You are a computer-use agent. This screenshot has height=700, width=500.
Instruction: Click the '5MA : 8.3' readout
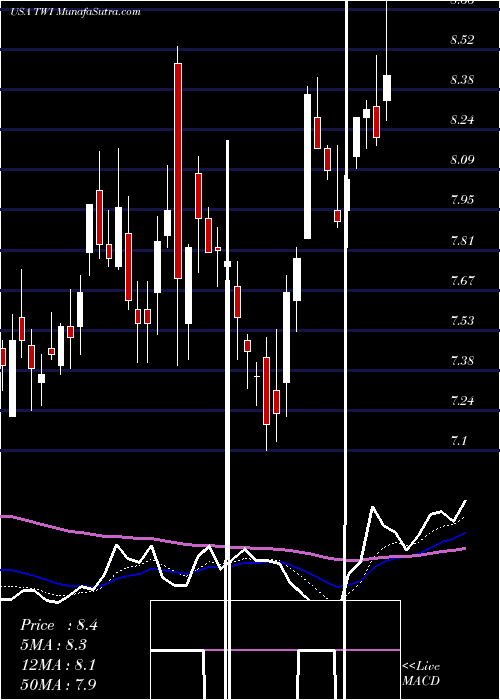(53, 645)
